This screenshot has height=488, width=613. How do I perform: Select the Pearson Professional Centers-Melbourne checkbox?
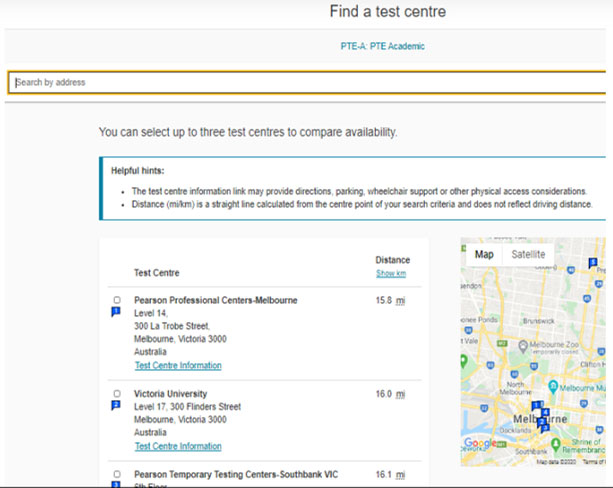point(117,300)
